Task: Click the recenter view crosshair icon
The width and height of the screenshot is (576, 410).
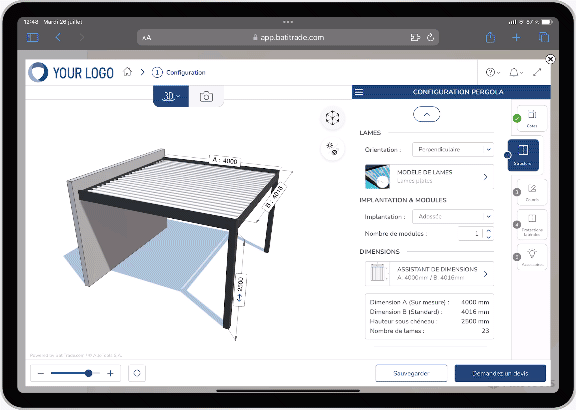Action: pyautogui.click(x=332, y=118)
